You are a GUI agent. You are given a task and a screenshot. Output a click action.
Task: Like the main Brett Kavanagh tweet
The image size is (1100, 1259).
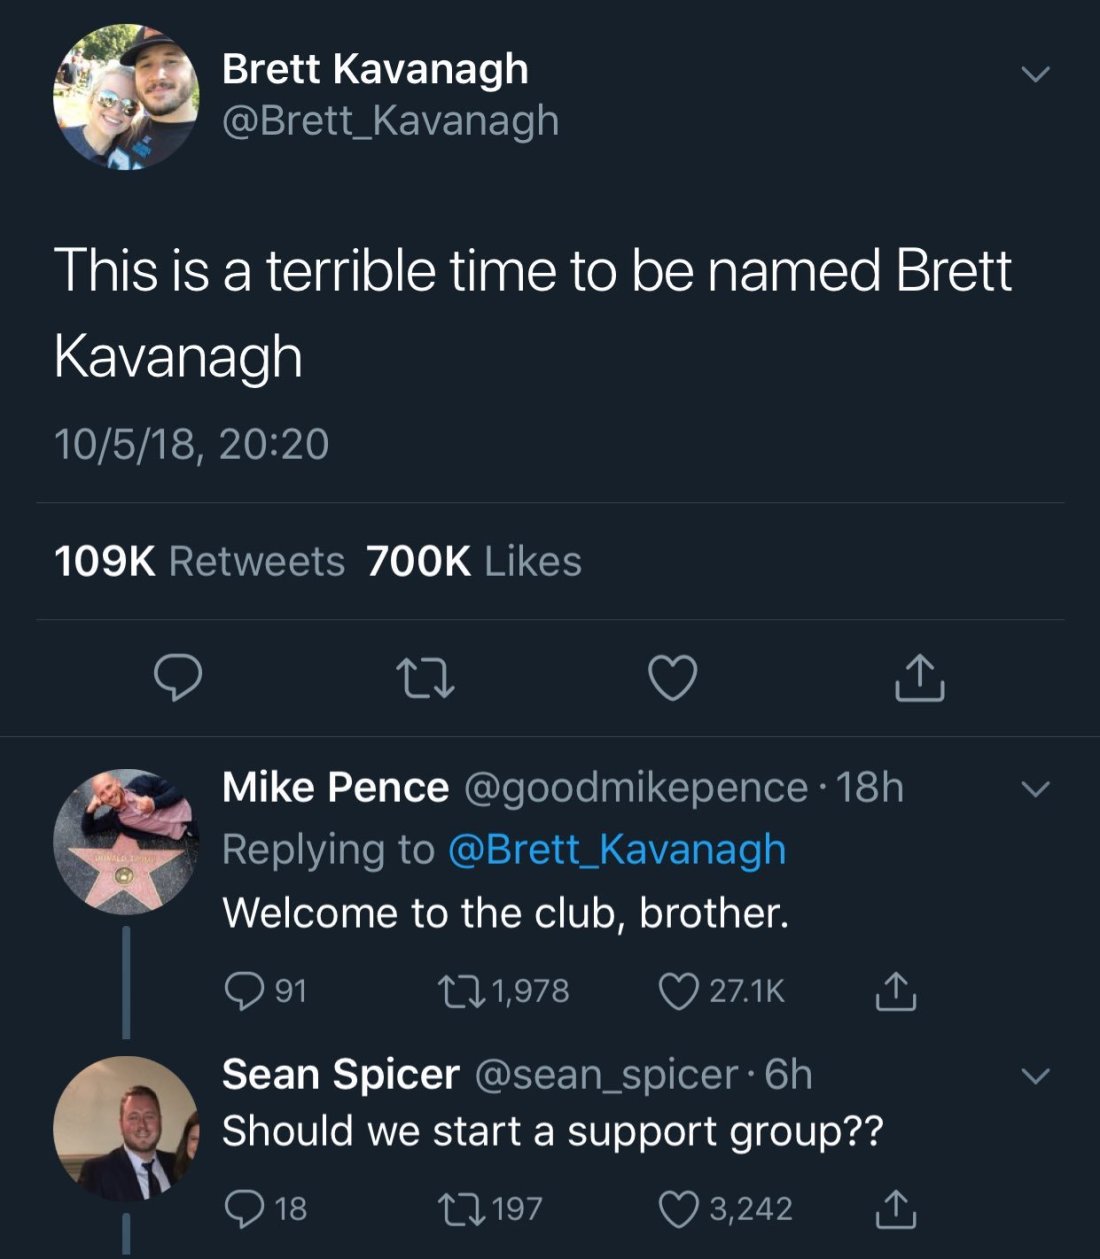673,678
